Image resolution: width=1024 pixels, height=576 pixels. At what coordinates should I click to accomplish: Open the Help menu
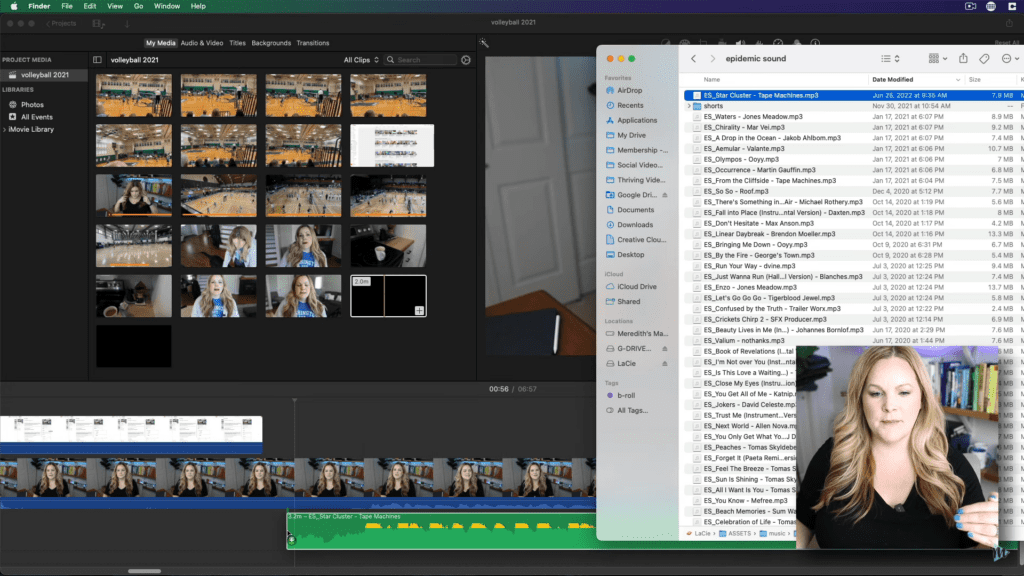coord(198,6)
